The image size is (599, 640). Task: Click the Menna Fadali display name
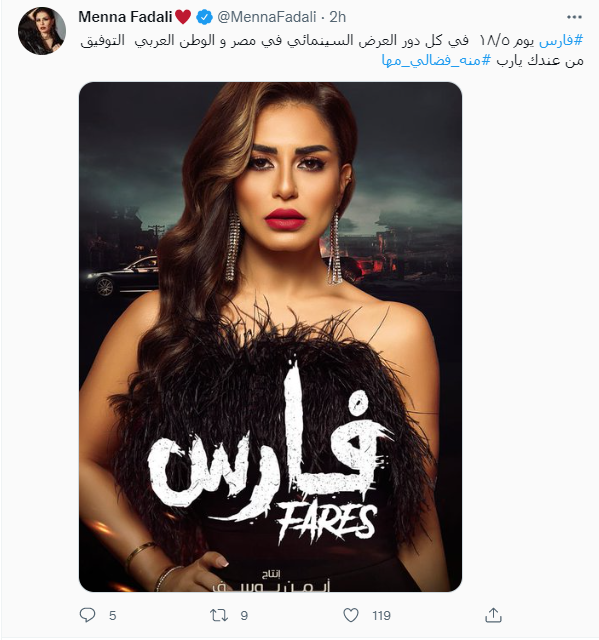(125, 17)
